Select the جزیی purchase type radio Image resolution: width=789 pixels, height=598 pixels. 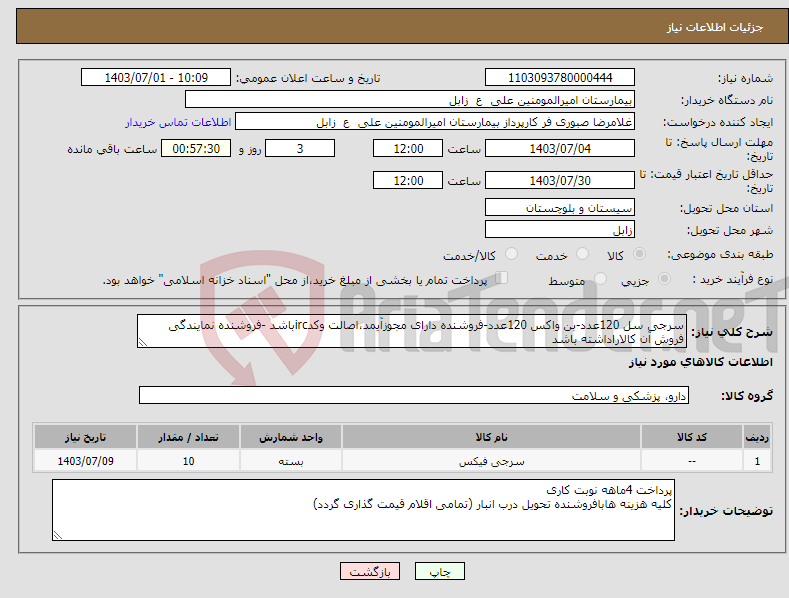pyautogui.click(x=664, y=278)
